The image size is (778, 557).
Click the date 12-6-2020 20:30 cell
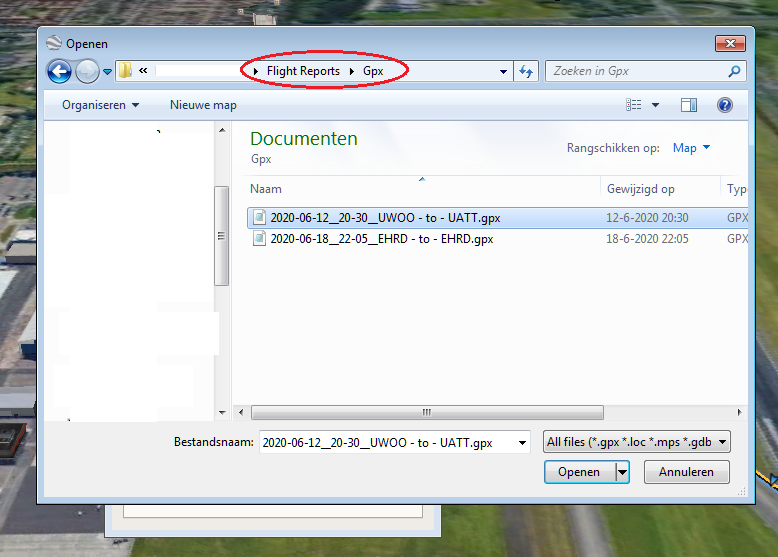(647, 218)
